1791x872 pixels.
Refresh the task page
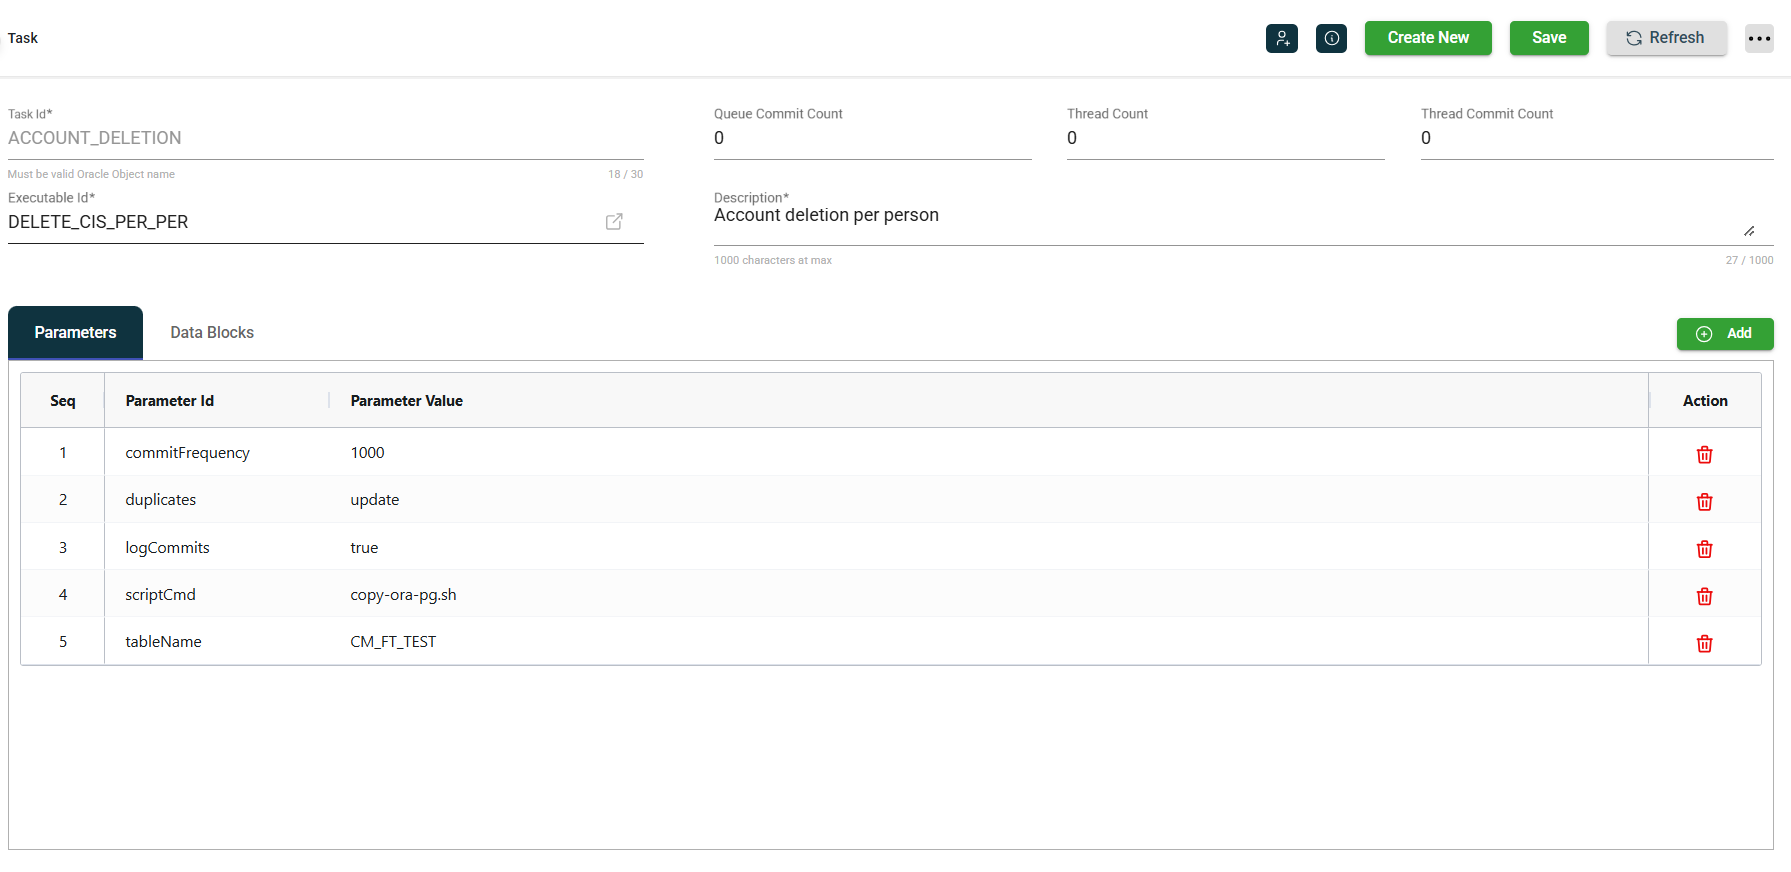[x=1666, y=38]
